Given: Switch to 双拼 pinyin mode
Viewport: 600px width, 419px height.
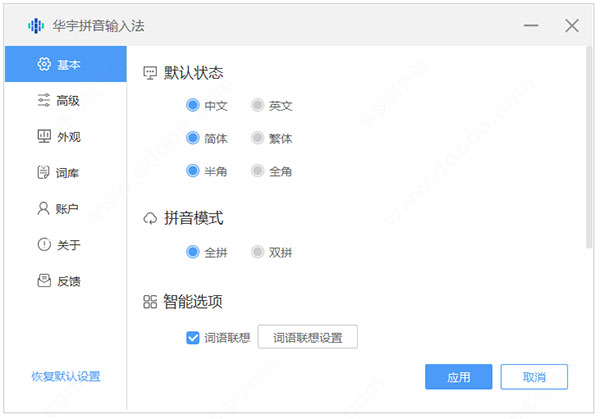Looking at the screenshot, I should point(258,252).
